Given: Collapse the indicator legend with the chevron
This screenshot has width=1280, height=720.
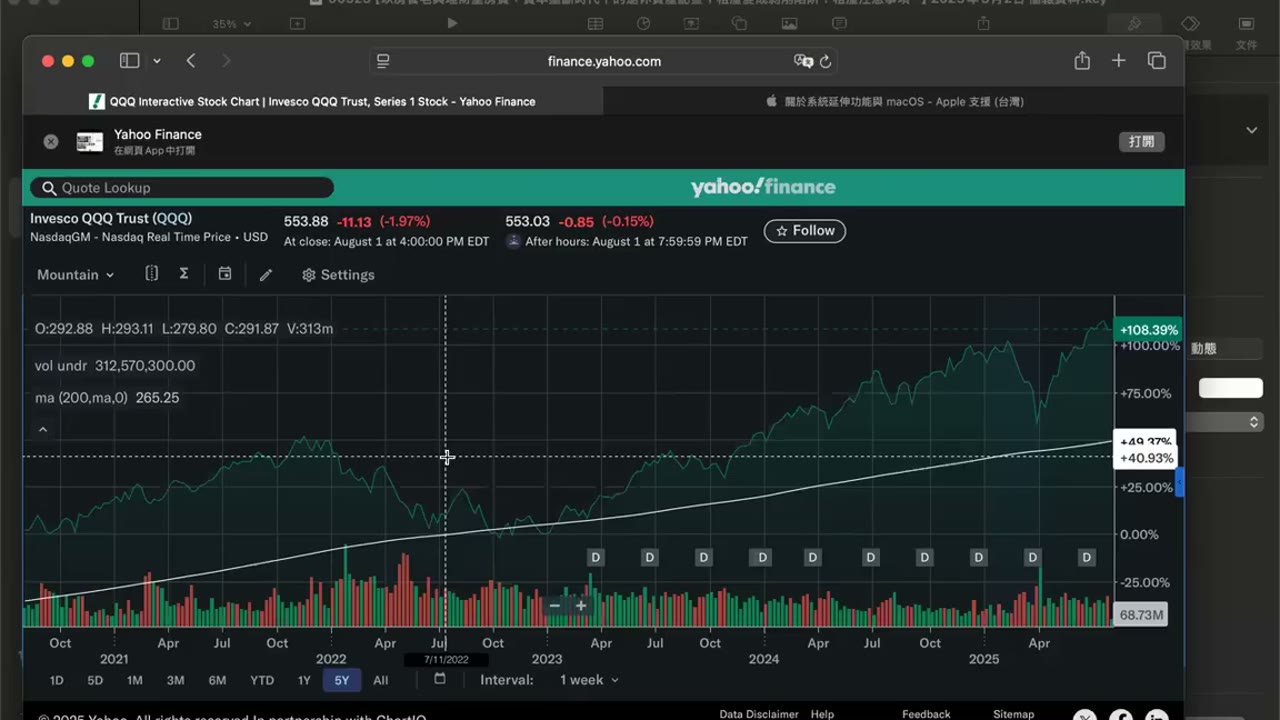Looking at the screenshot, I should [43, 430].
